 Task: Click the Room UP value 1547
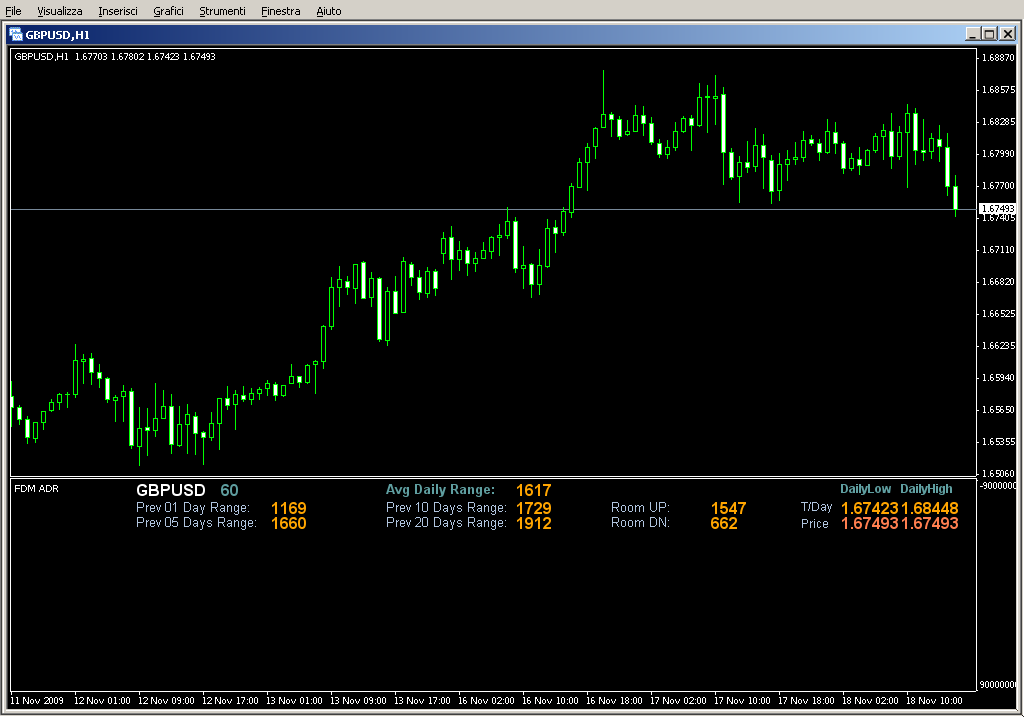[728, 508]
